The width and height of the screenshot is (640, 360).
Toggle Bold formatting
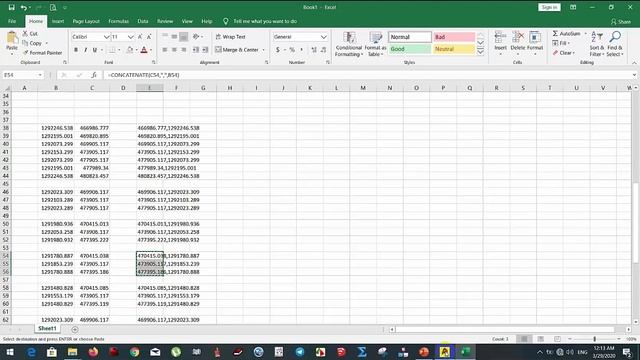[x=76, y=50]
